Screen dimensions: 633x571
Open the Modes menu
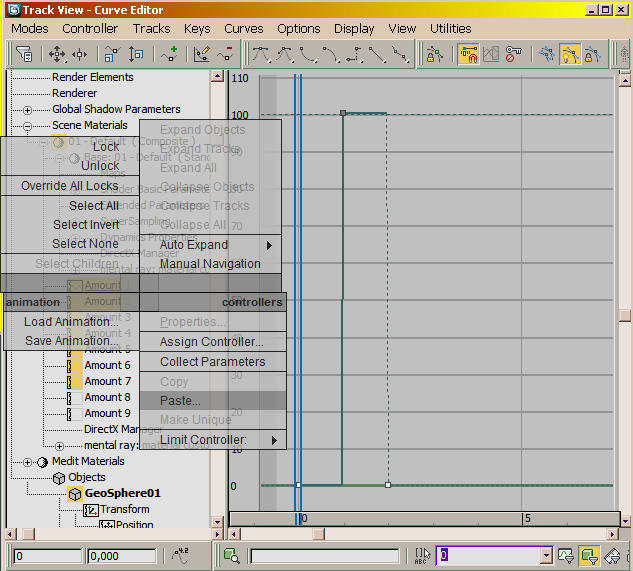click(x=30, y=29)
